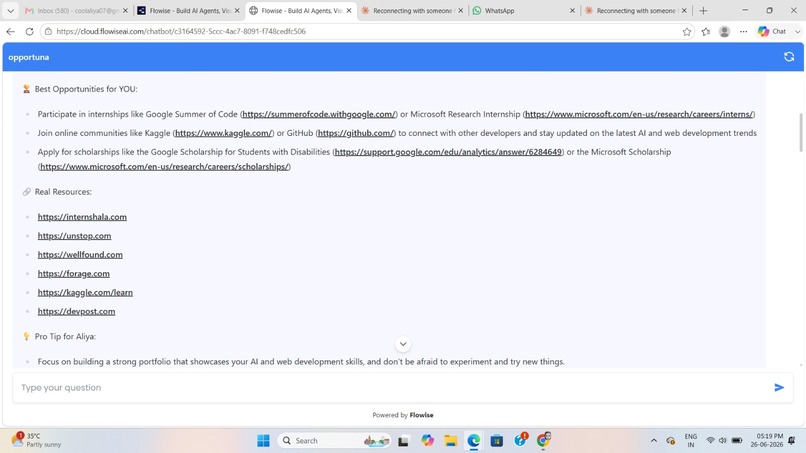Open the battery status tray icon
The width and height of the screenshot is (806, 453).
(737, 441)
